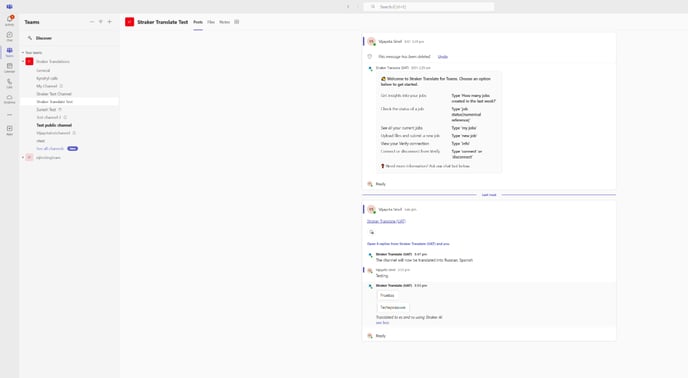Click the Straker Translate bot icon on welcome message
The height and width of the screenshot is (378, 688).
pyautogui.click(x=371, y=68)
